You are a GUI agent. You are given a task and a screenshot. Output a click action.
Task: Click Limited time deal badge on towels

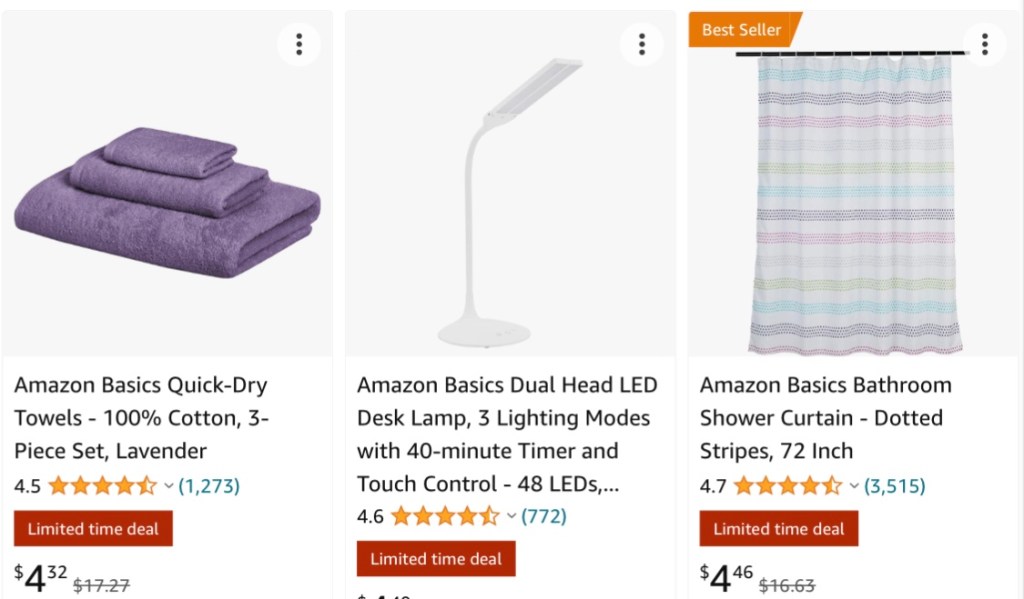click(x=93, y=529)
